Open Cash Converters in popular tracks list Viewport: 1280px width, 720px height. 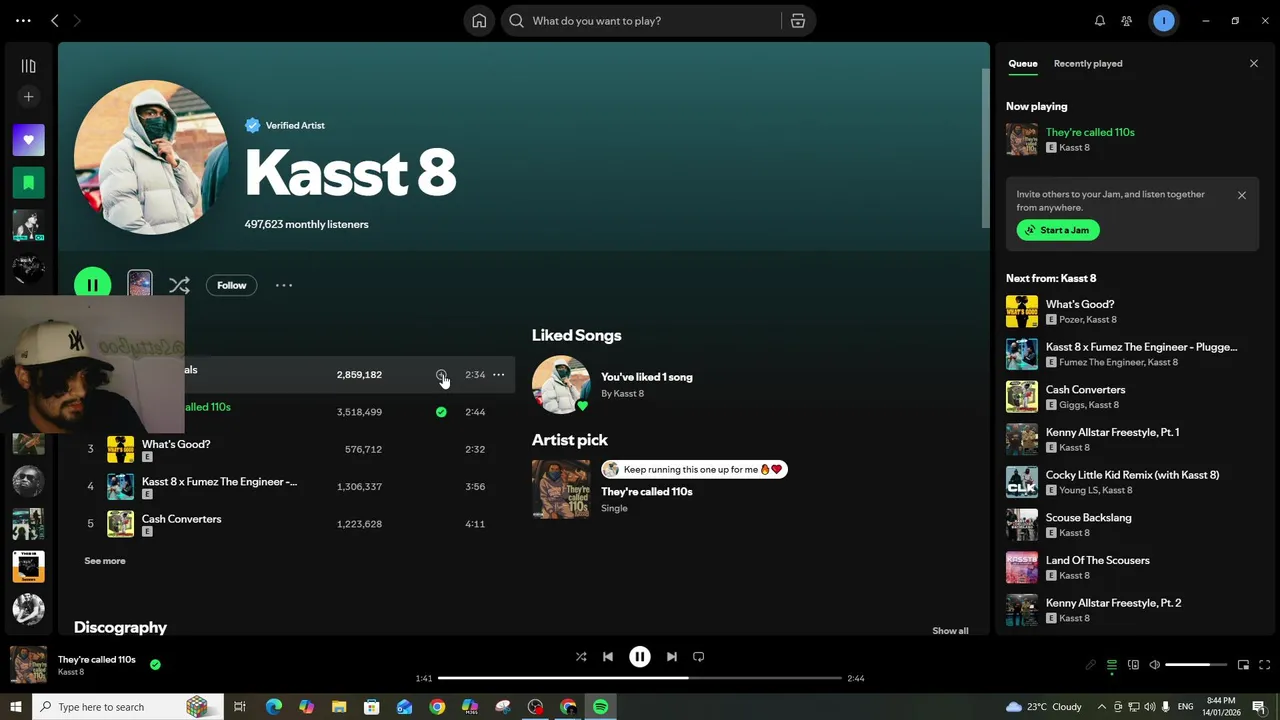point(181,519)
